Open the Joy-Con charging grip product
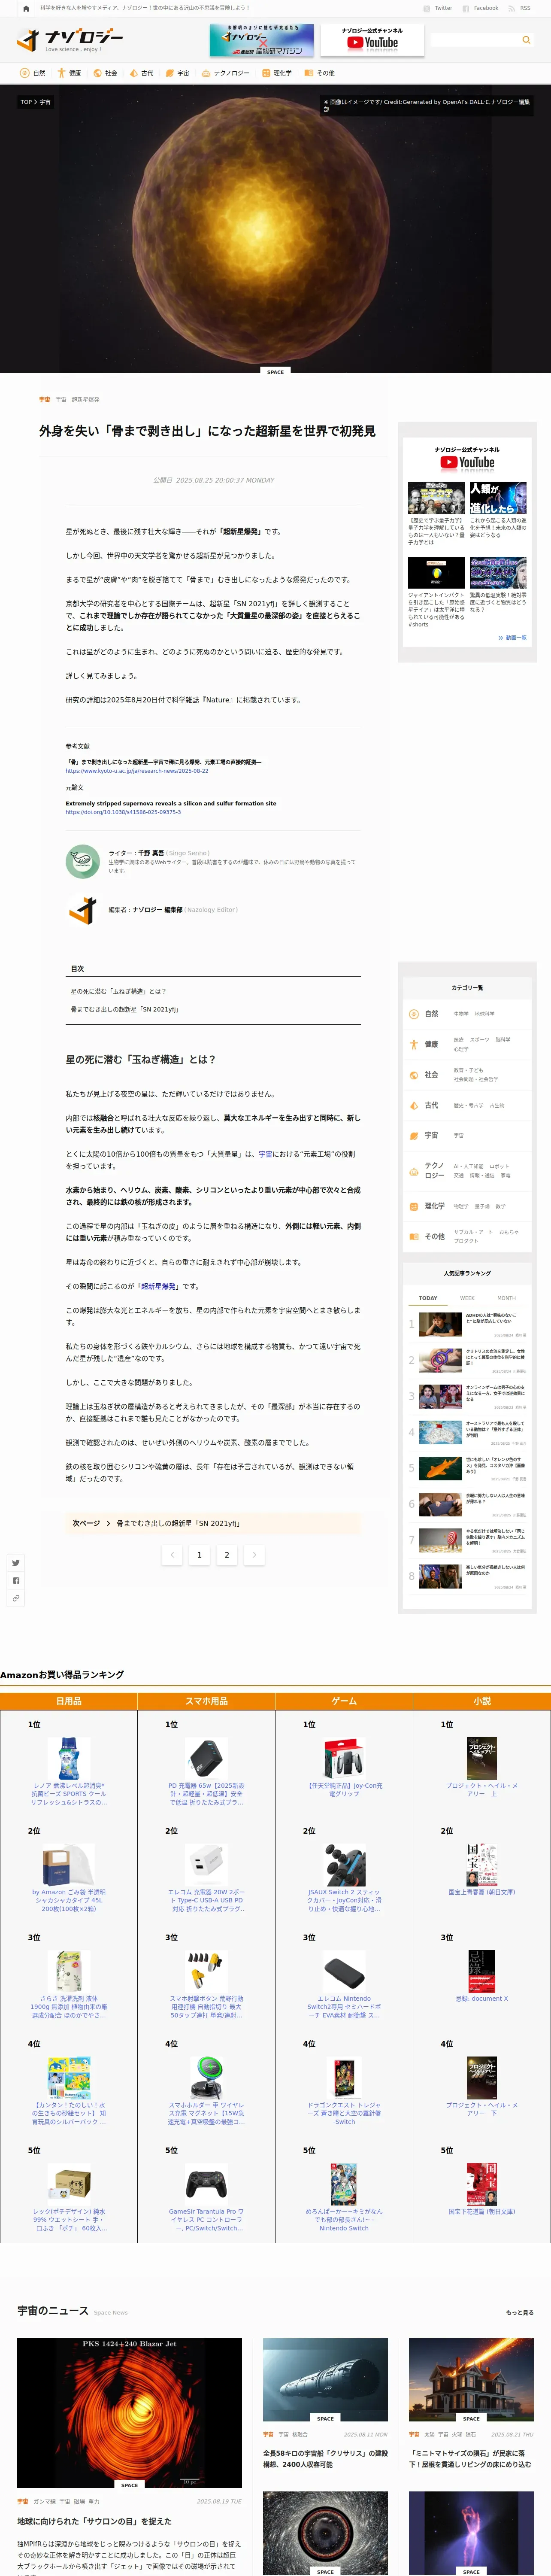Image resolution: width=551 pixels, height=2576 pixels. pos(344,1767)
